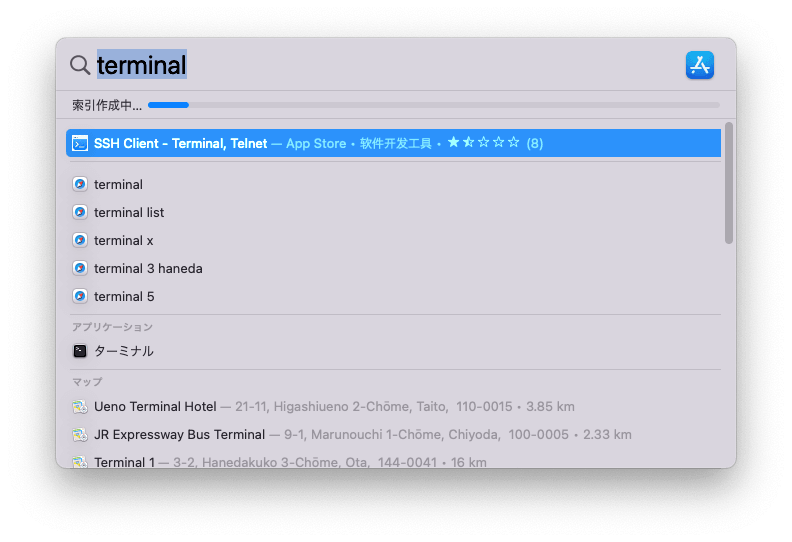Choose the "terminal 3 haneda" suggestion
Viewport: 792px width, 542px height.
pyautogui.click(x=393, y=268)
